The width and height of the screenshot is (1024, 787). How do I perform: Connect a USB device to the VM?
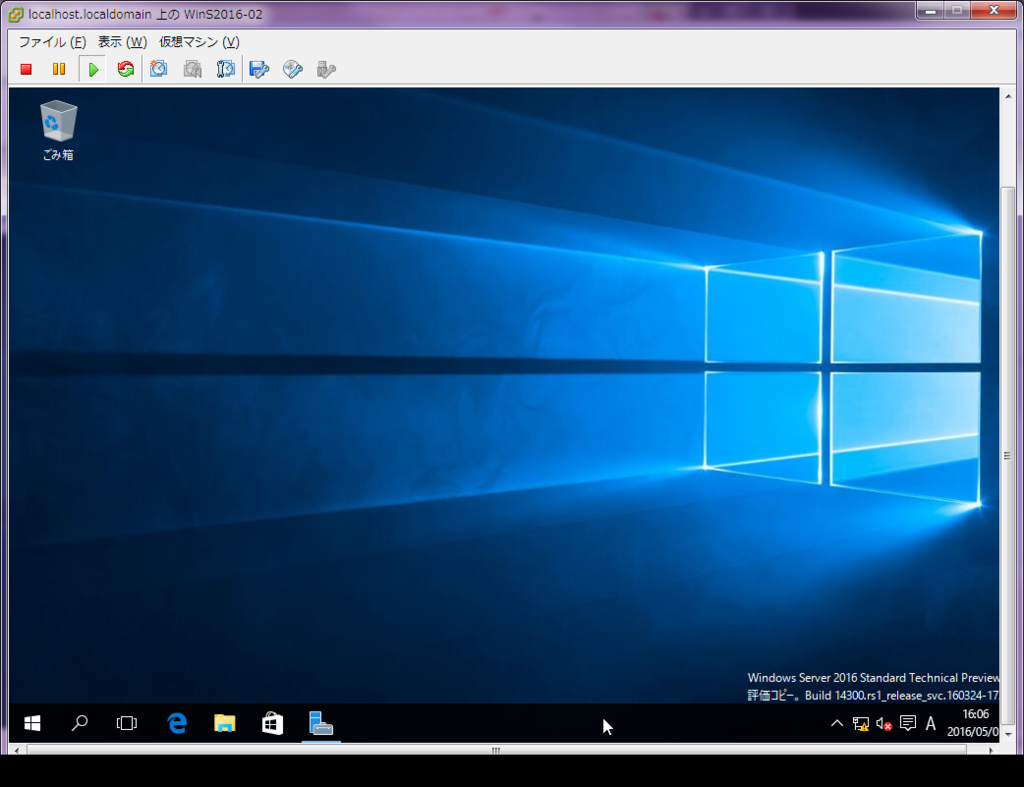[326, 68]
